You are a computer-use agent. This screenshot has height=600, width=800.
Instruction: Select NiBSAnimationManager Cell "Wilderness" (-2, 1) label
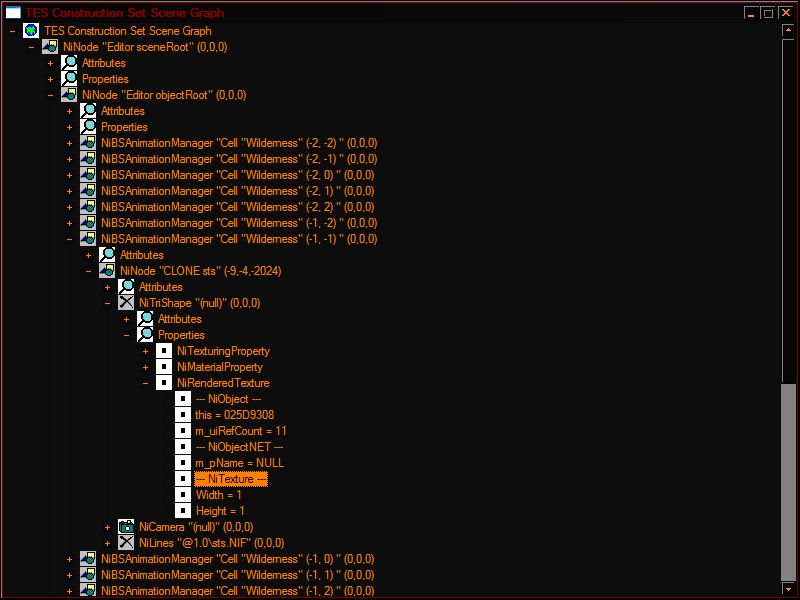pyautogui.click(x=237, y=191)
